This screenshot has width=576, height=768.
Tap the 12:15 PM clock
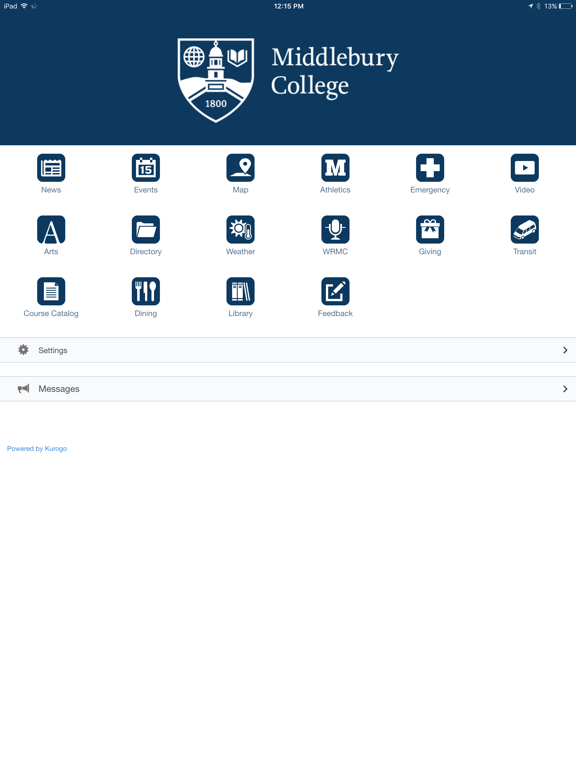(288, 6)
